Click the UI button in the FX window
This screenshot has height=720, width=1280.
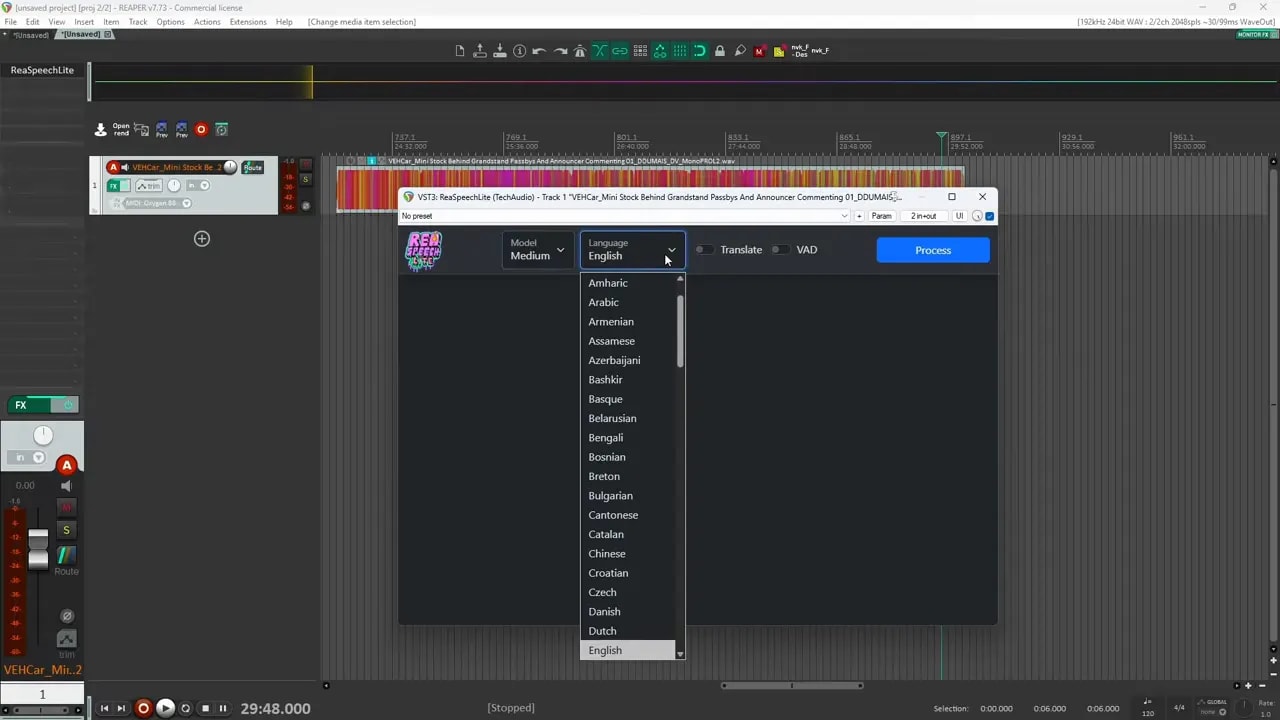[x=959, y=216]
